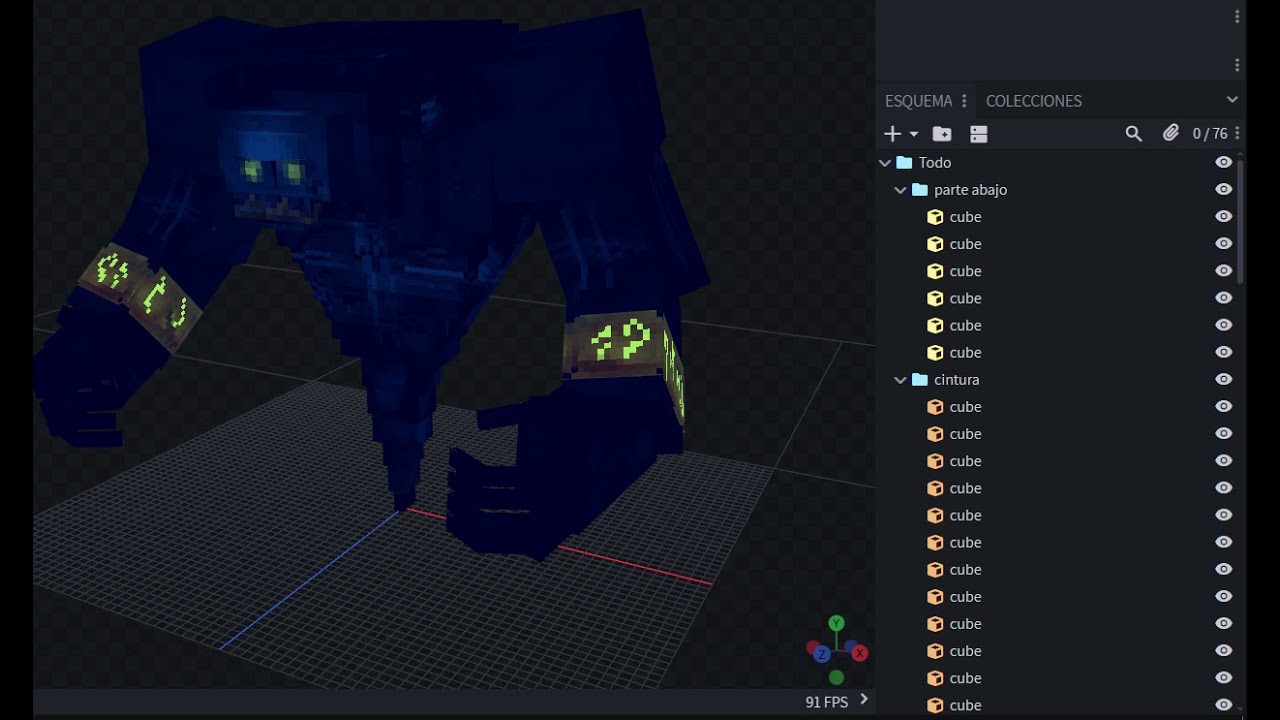Click the red X axis on gizmo
The image size is (1280, 720).
pyautogui.click(x=860, y=653)
